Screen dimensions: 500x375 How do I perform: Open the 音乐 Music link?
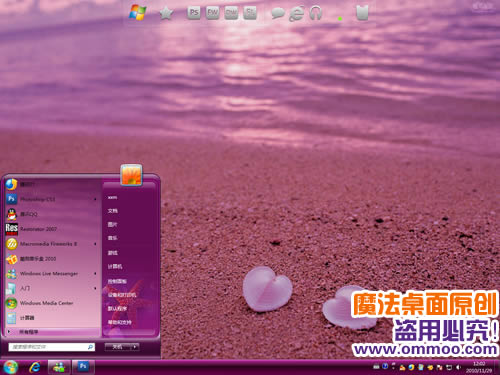(113, 238)
